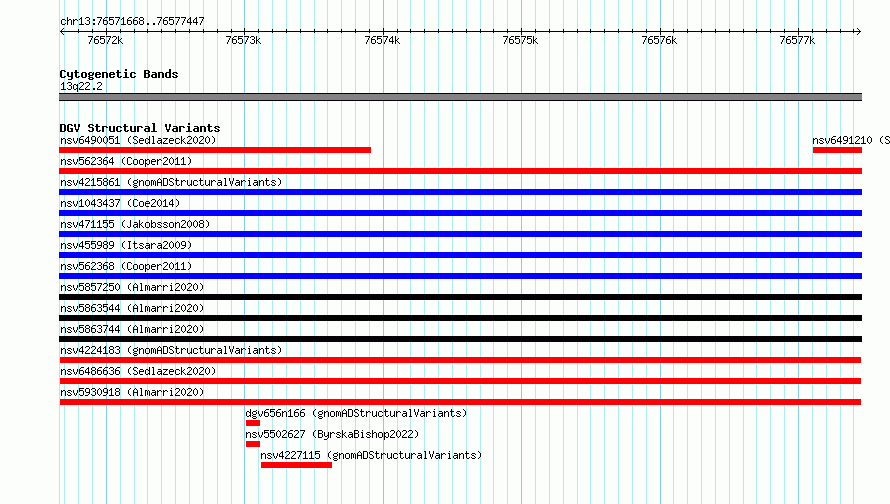Open nsv5502627 (ByrskaBishop2022) label

(332, 434)
